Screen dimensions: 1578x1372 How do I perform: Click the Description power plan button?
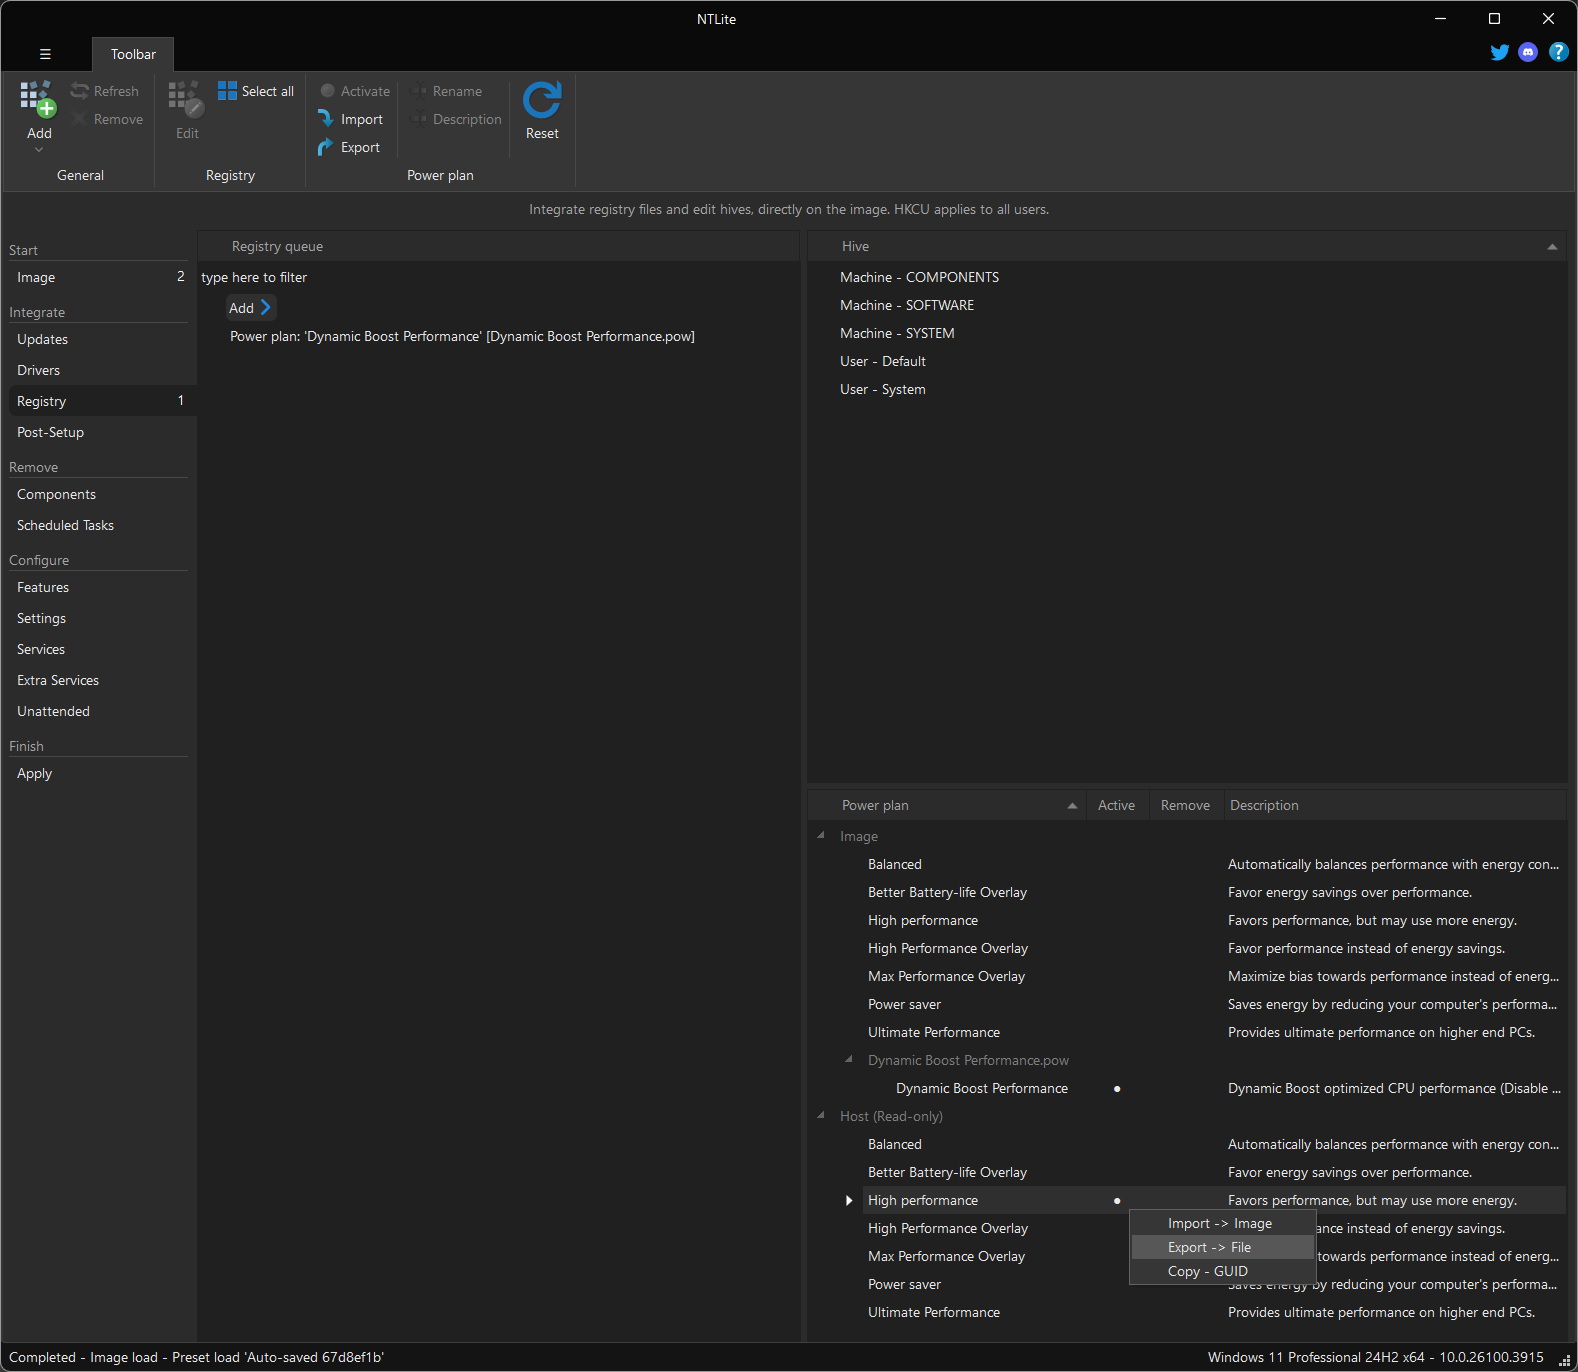click(457, 119)
